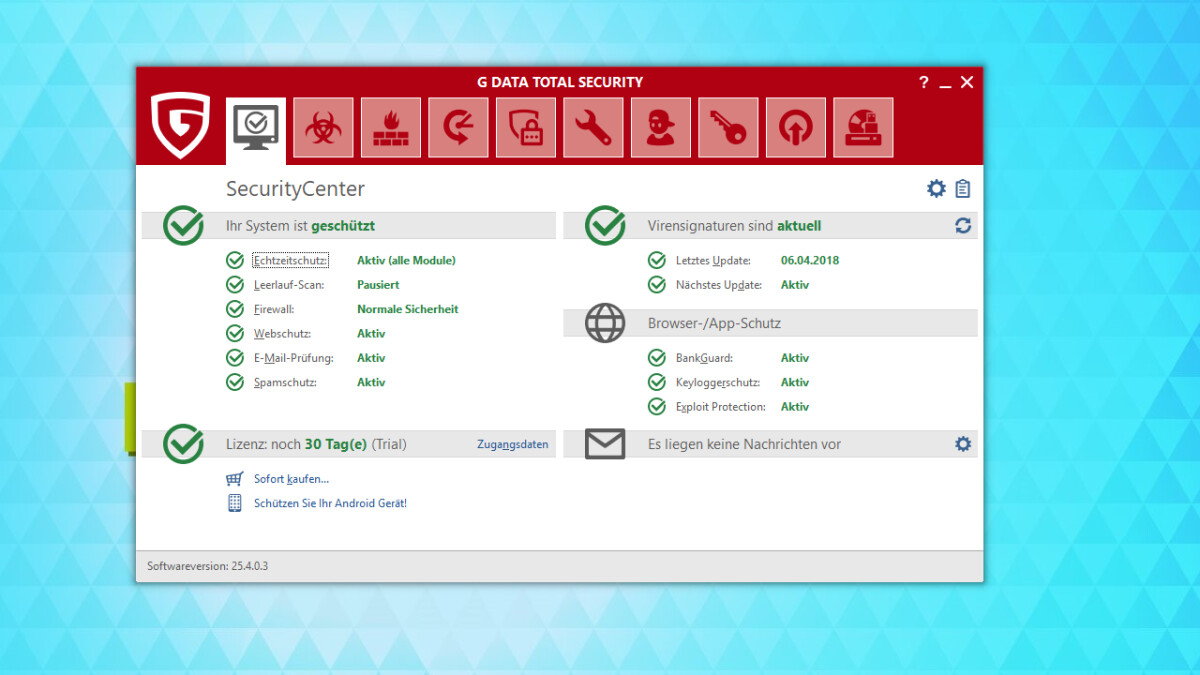The width and height of the screenshot is (1200, 675).
Task: Click large check icon beside Virensignaturen header
Action: point(605,226)
